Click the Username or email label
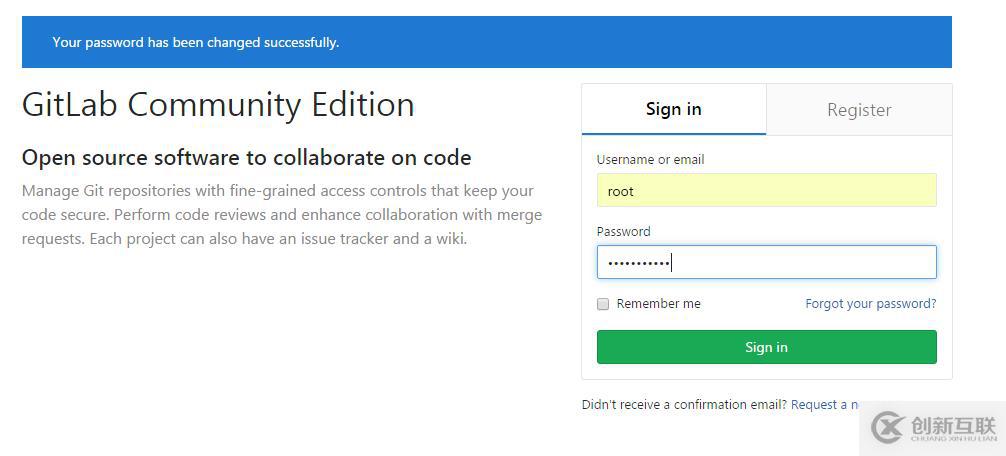Screen dimensions: 1006x456 coord(650,160)
